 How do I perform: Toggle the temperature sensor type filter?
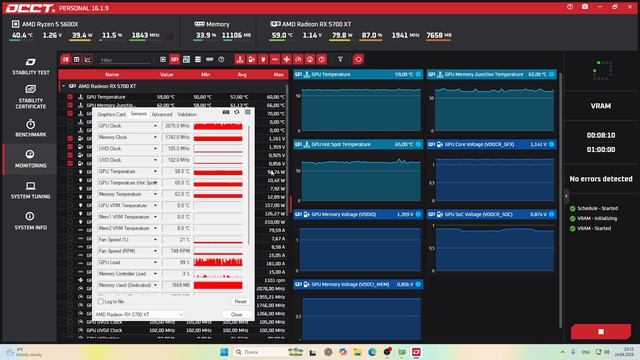coord(240,60)
